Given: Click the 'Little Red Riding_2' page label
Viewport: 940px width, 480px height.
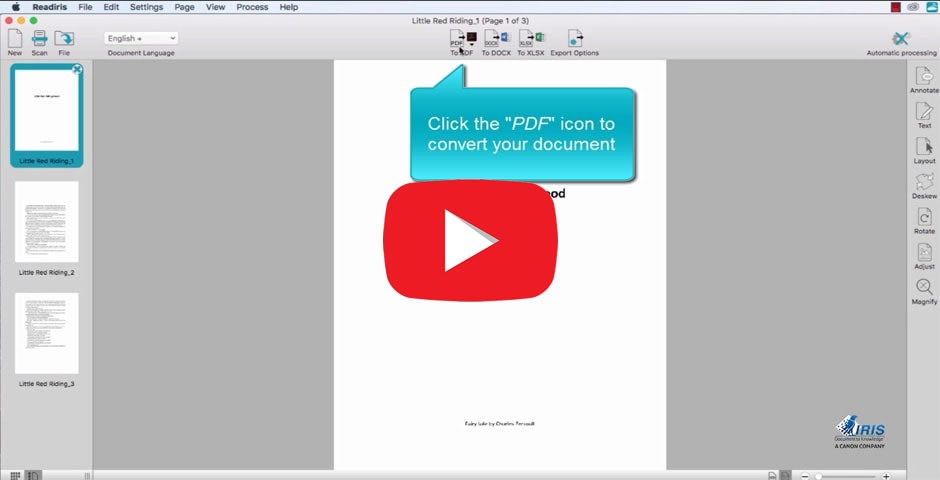Looking at the screenshot, I should tap(47, 273).
